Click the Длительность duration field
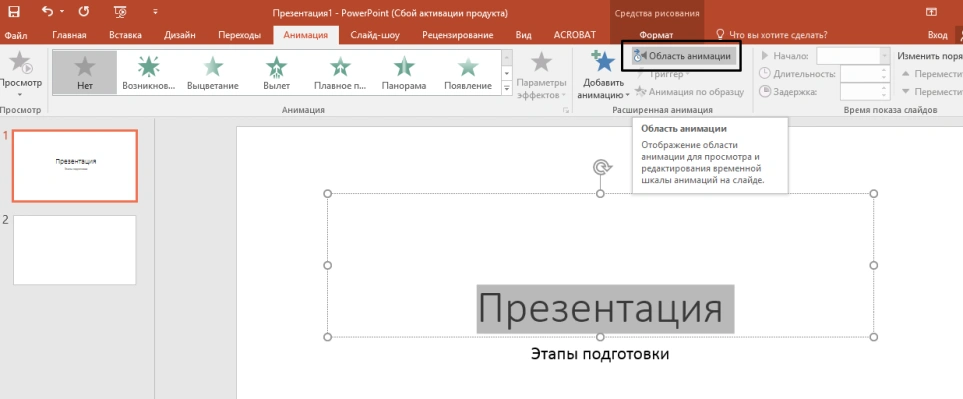963x399 pixels. pos(860,74)
